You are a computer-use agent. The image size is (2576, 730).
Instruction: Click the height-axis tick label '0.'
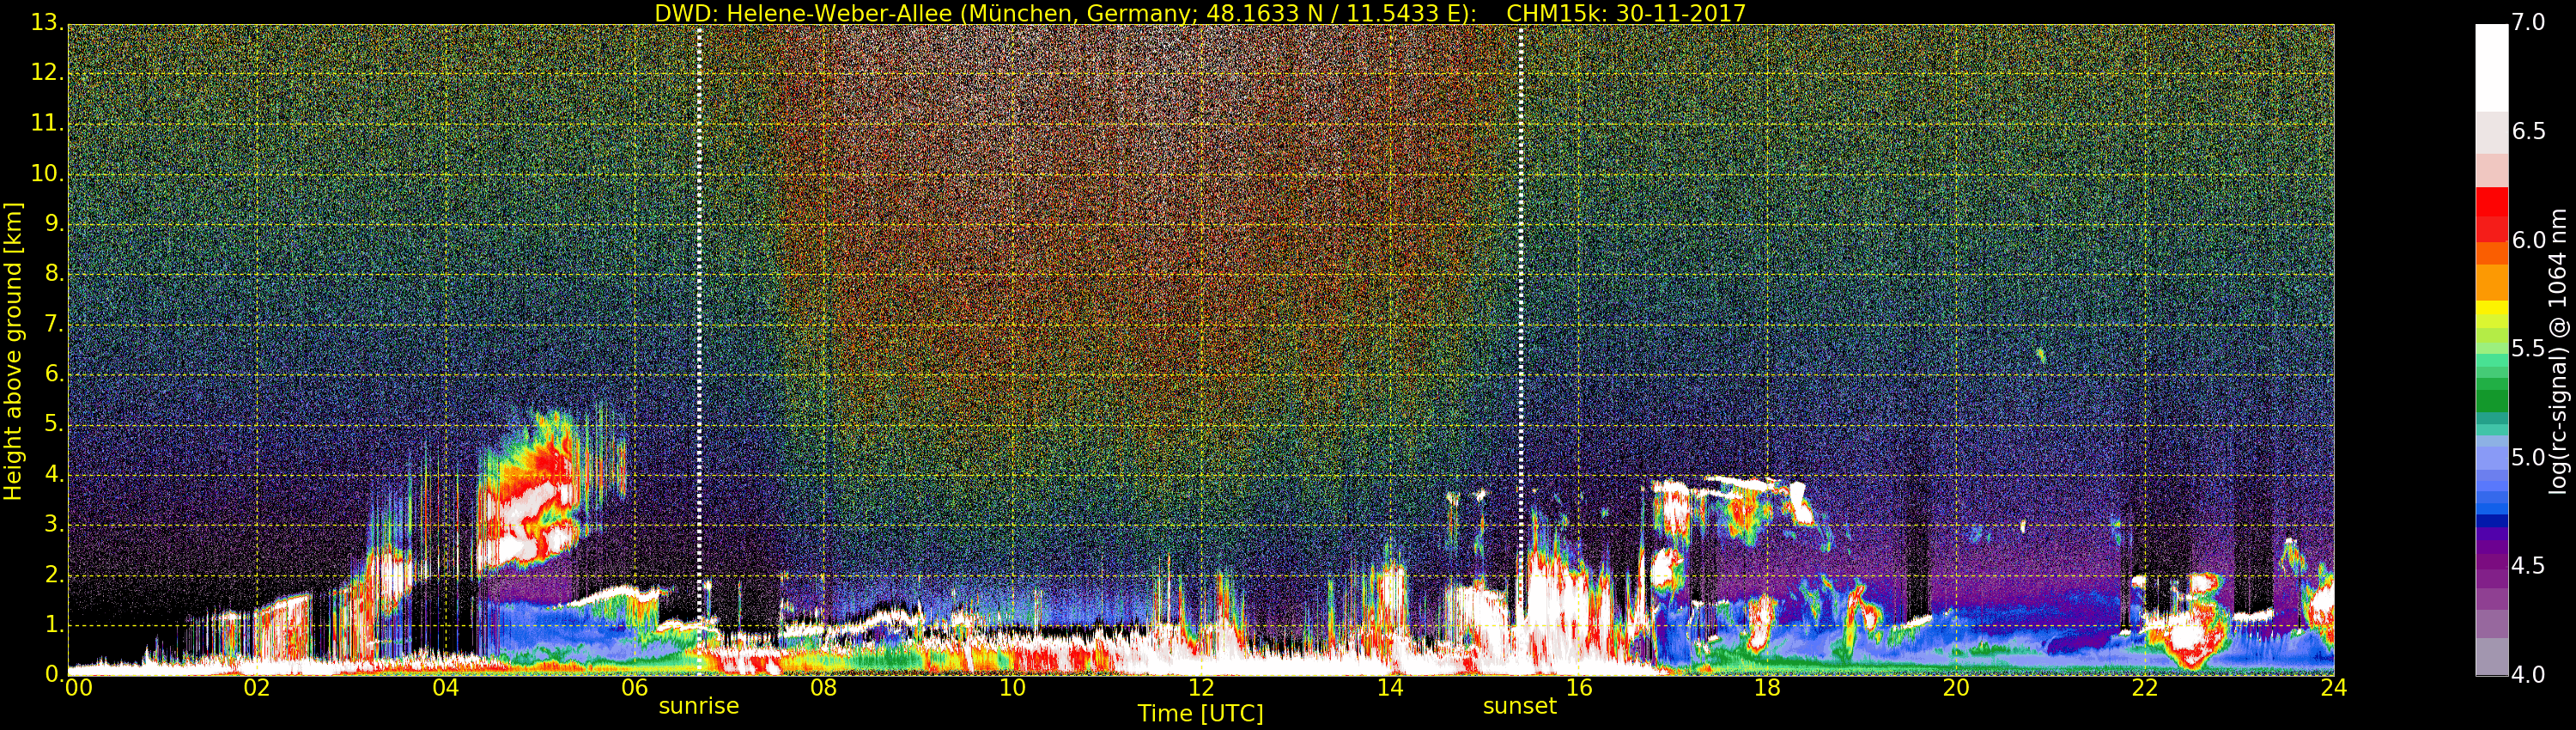pyautogui.click(x=55, y=674)
